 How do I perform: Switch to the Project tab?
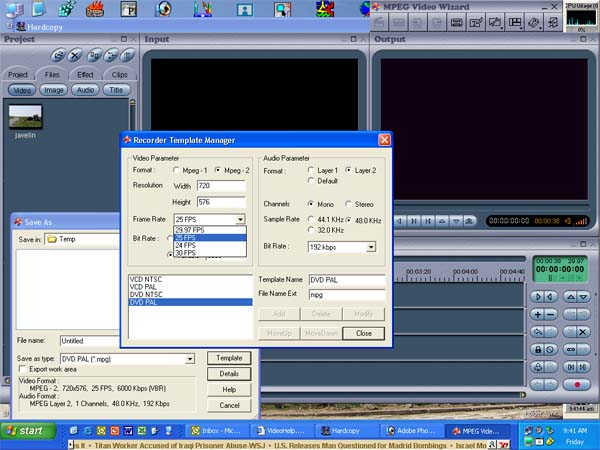click(x=18, y=75)
